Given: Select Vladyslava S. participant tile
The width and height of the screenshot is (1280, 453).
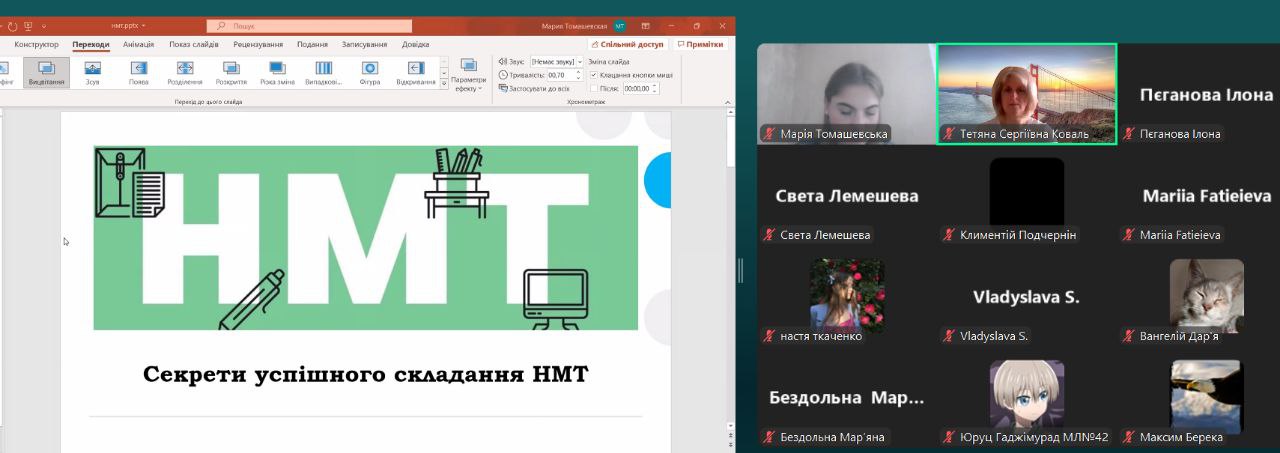Looking at the screenshot, I should (x=1026, y=297).
